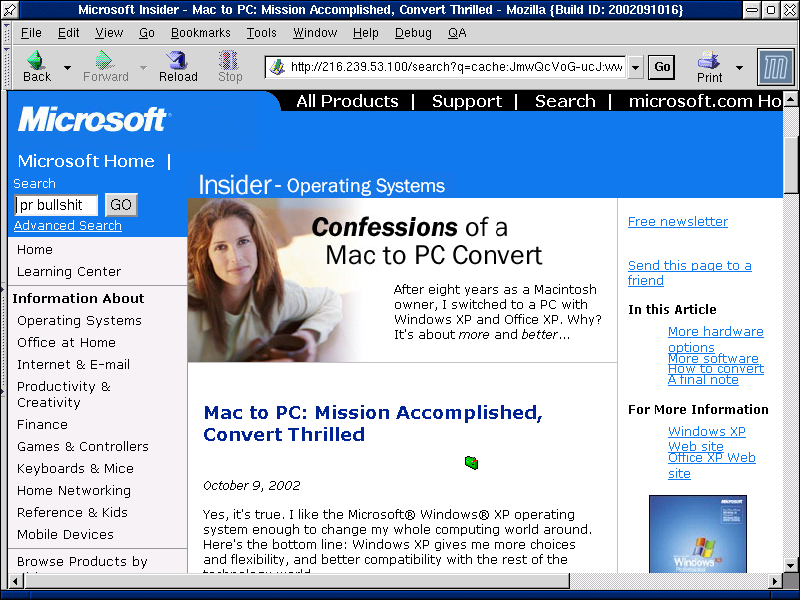Click the horizontal scrollbar left arrow
This screenshot has height=600, width=800.
click(16, 581)
